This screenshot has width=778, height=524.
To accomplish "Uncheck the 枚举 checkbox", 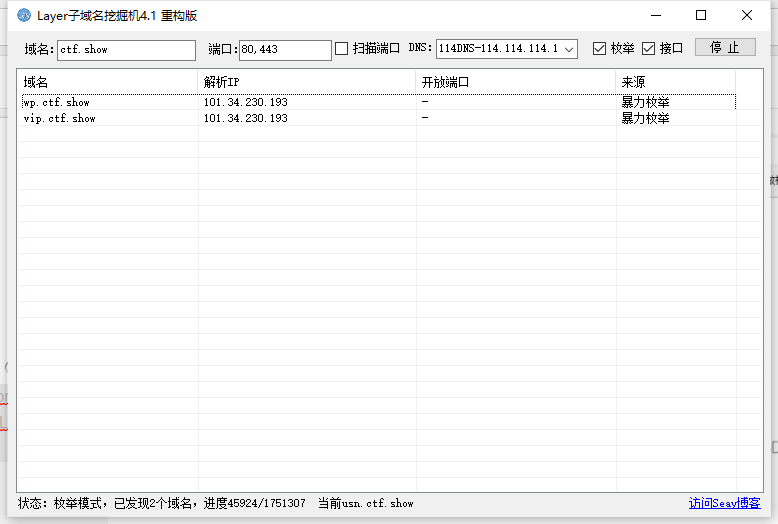I will [599, 49].
